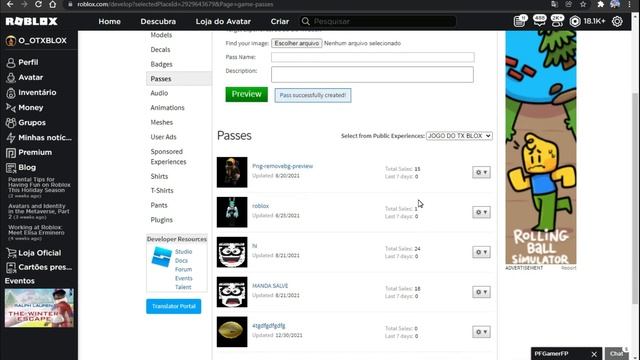The image size is (640, 360).
Task: Open MANDA SALVE pass link
Action: [x=270, y=286]
